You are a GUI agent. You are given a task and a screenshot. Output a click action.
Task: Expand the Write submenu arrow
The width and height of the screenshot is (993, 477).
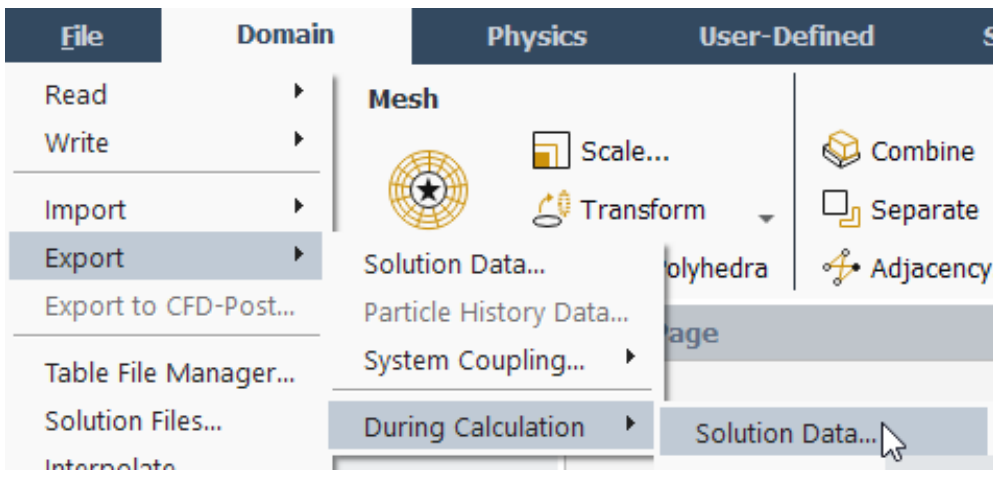(x=298, y=139)
